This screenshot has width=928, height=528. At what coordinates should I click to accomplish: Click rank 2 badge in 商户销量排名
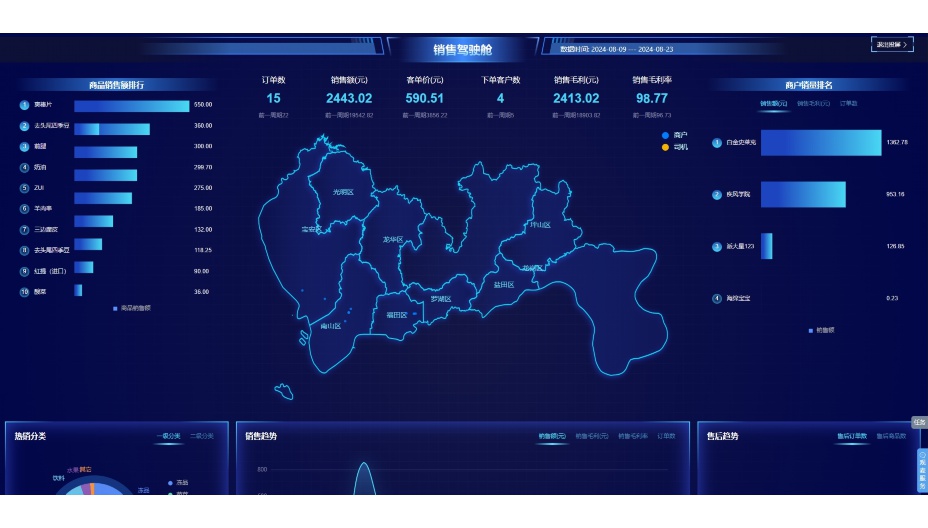click(x=717, y=195)
